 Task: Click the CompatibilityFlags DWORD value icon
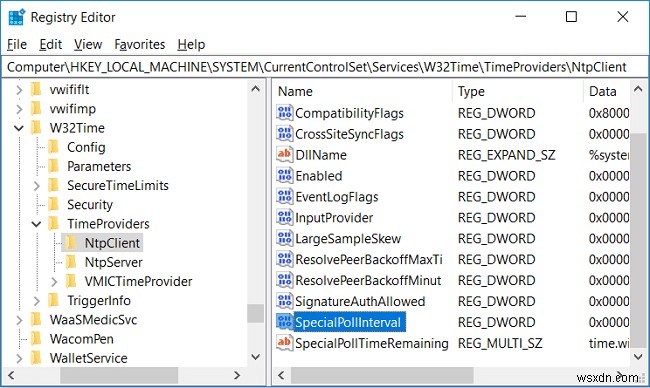(x=284, y=113)
